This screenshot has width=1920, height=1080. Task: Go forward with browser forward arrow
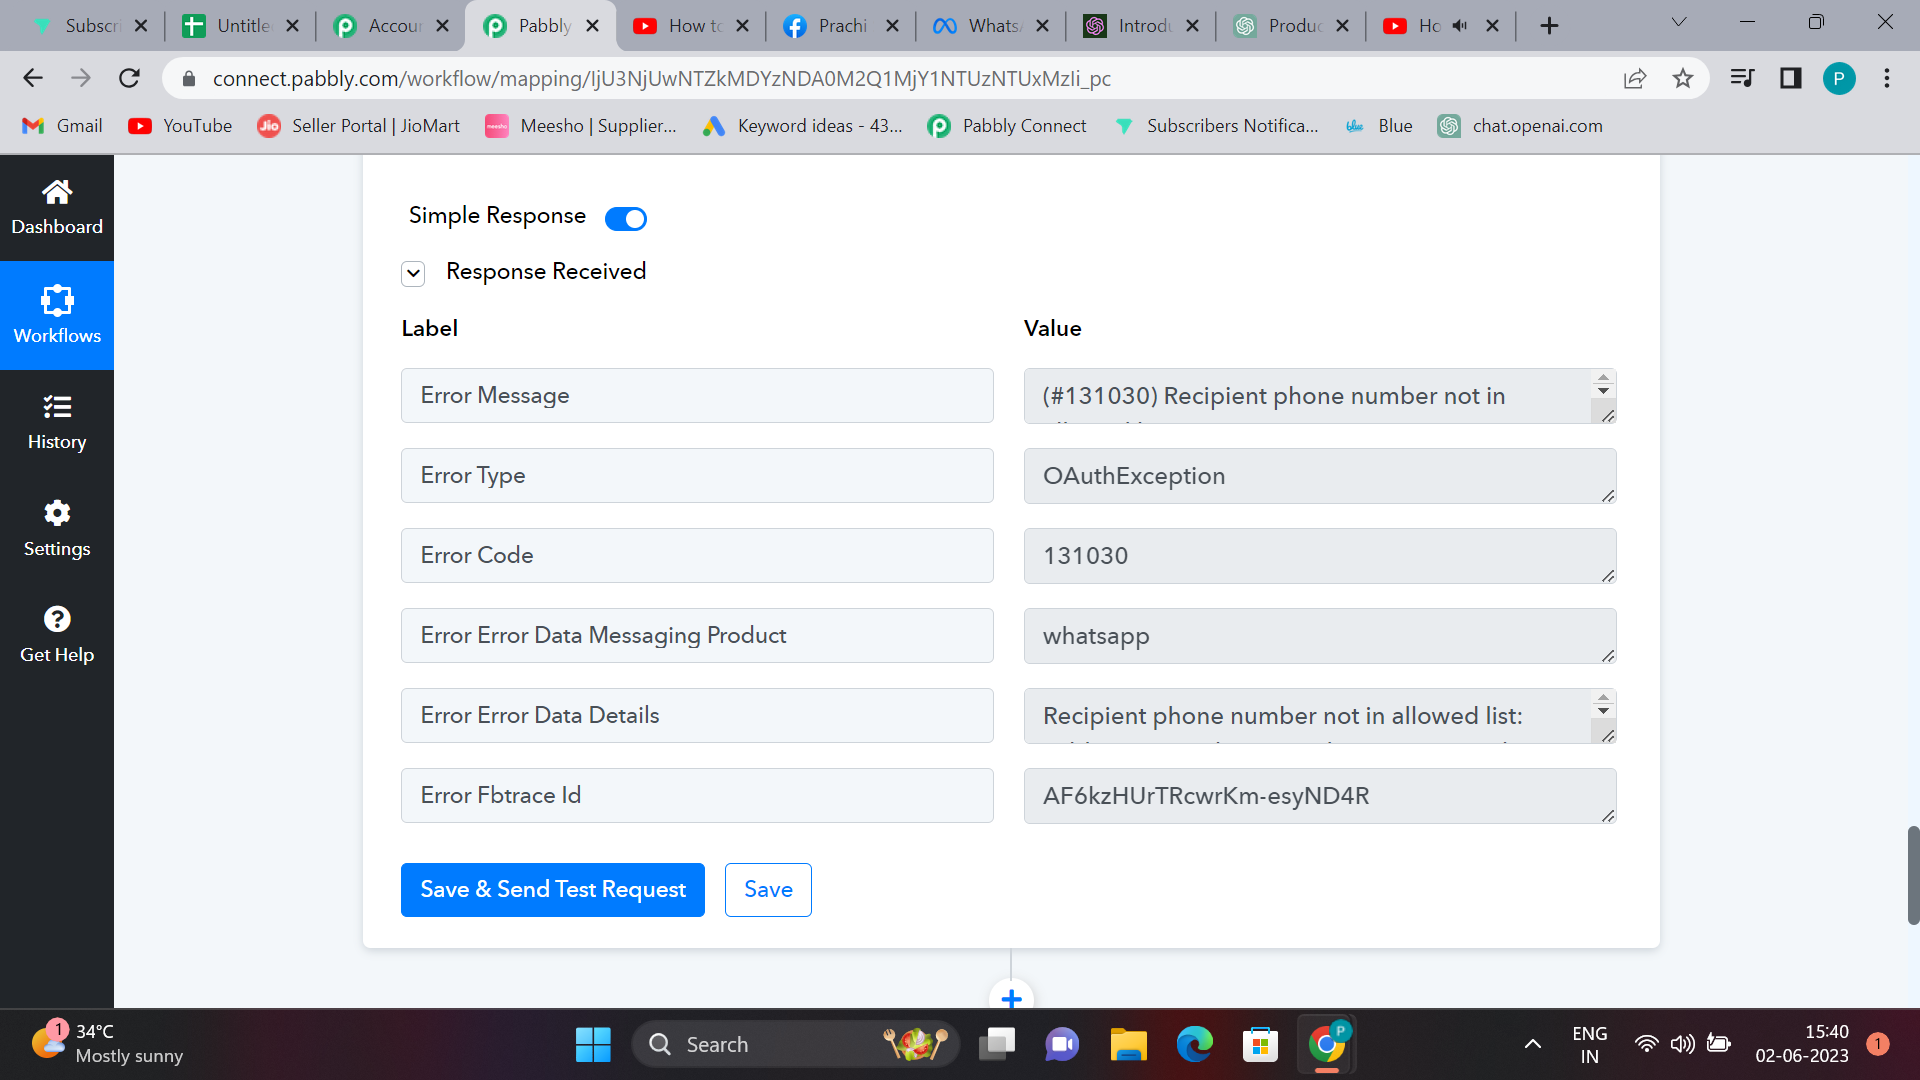pyautogui.click(x=81, y=78)
